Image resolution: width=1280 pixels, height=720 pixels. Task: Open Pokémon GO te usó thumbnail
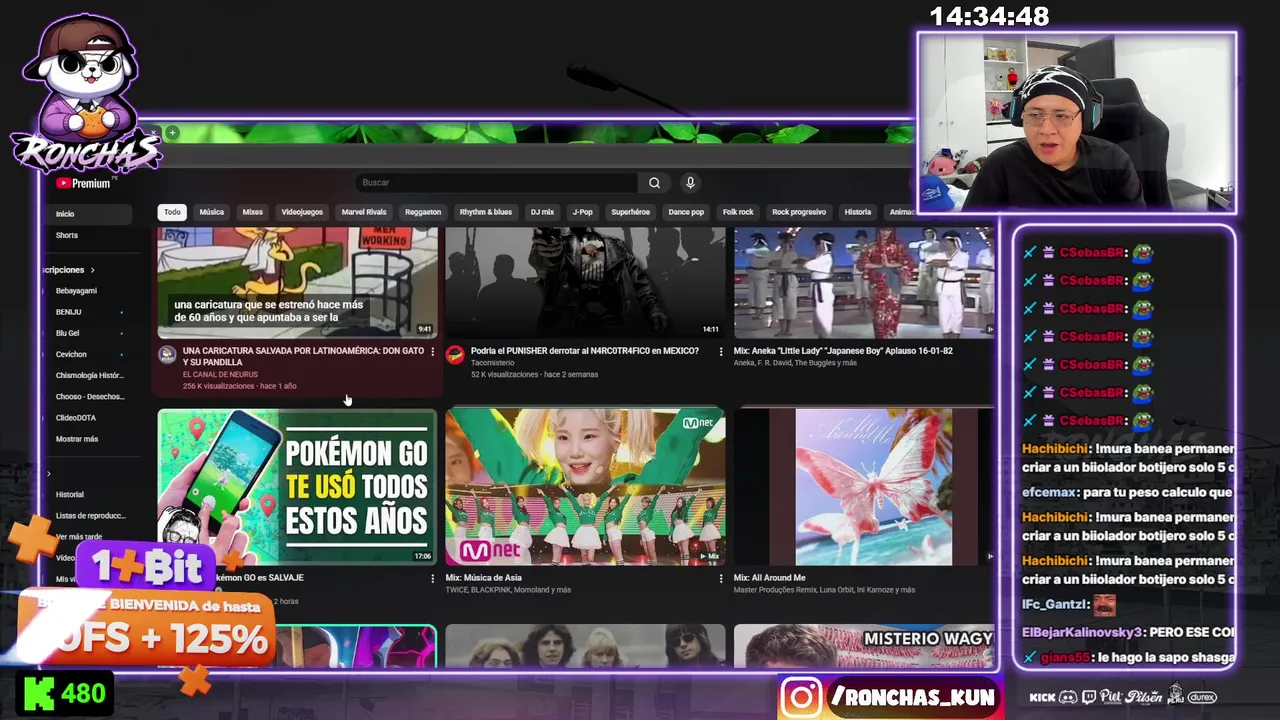297,487
